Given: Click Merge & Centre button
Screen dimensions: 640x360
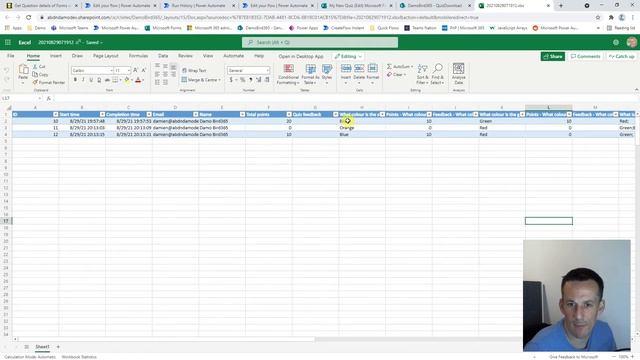Looking at the screenshot, I should [200, 80].
